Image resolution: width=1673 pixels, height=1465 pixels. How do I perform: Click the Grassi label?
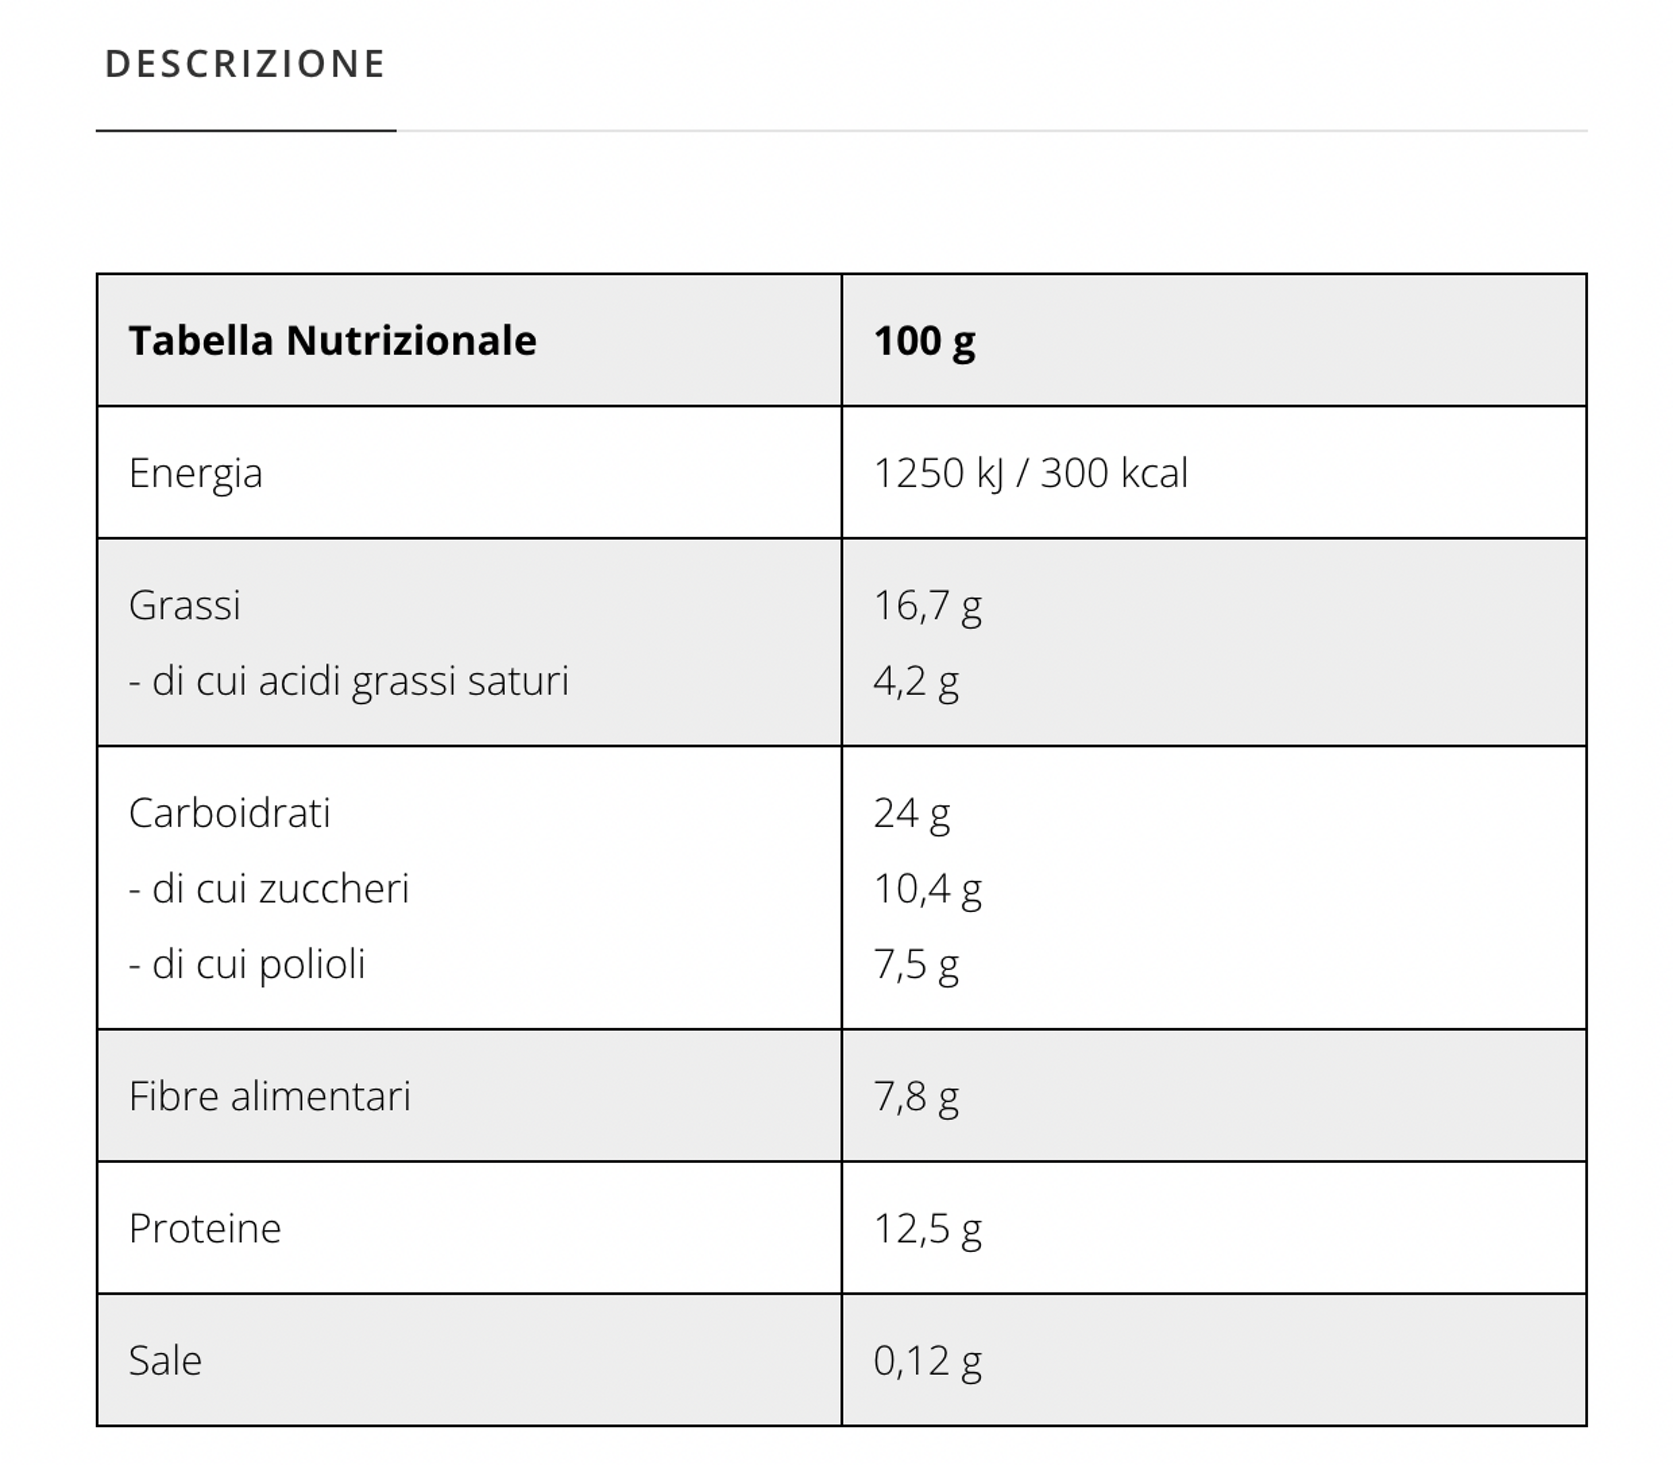click(185, 605)
